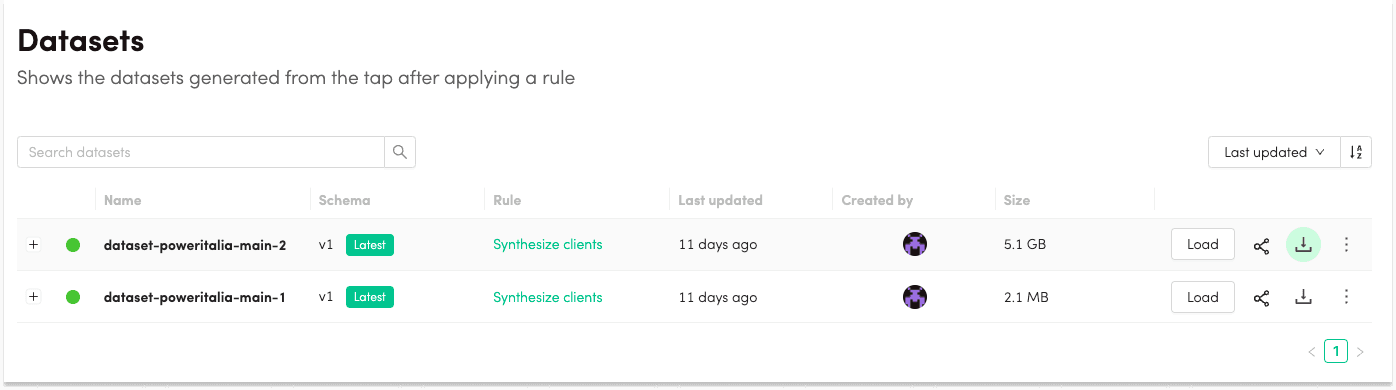Load dataset-poweritalia-main-1
The image size is (1396, 390).
click(1203, 297)
